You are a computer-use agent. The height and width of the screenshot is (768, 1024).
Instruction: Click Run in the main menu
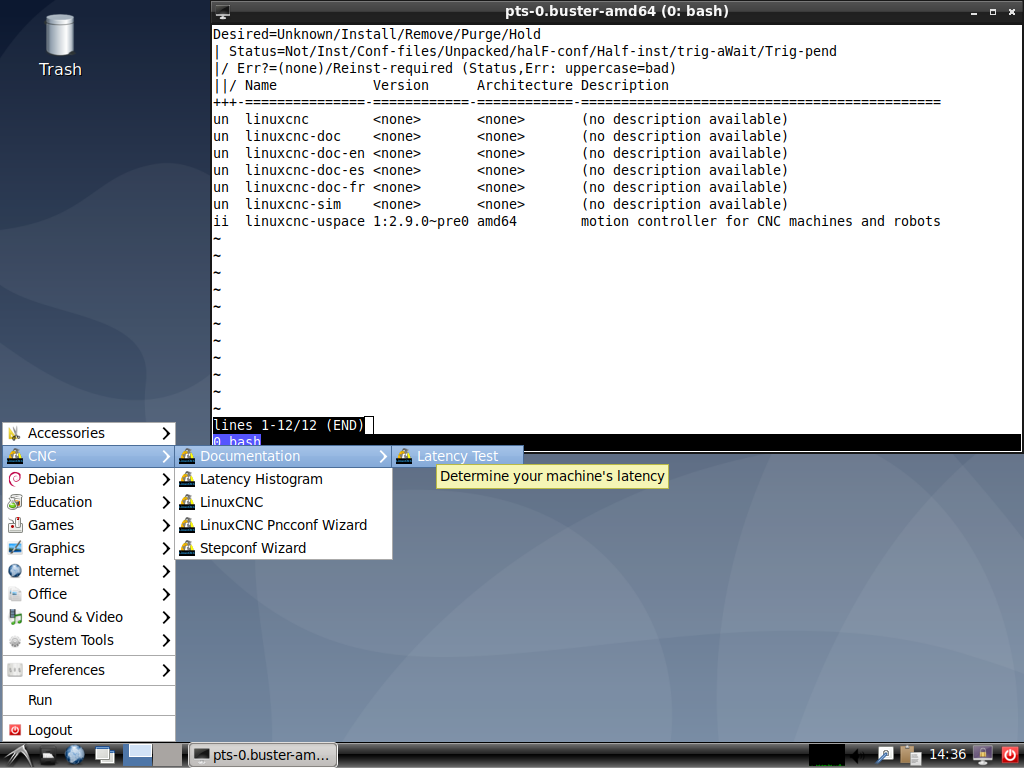(40, 700)
